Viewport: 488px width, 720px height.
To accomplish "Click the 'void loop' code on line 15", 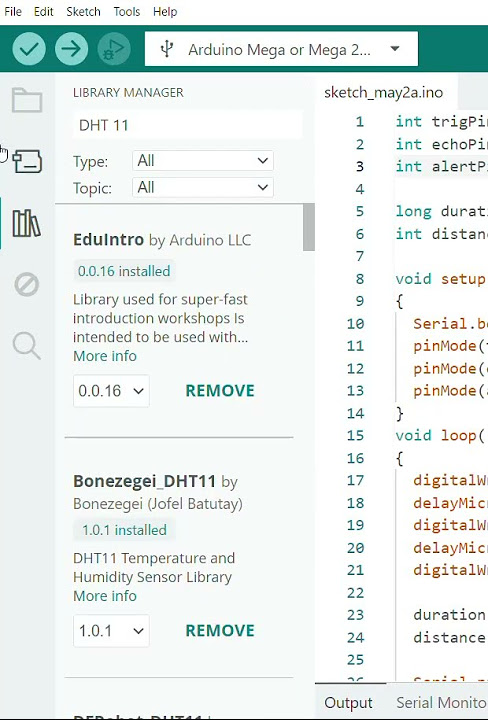I will pyautogui.click(x=440, y=435).
